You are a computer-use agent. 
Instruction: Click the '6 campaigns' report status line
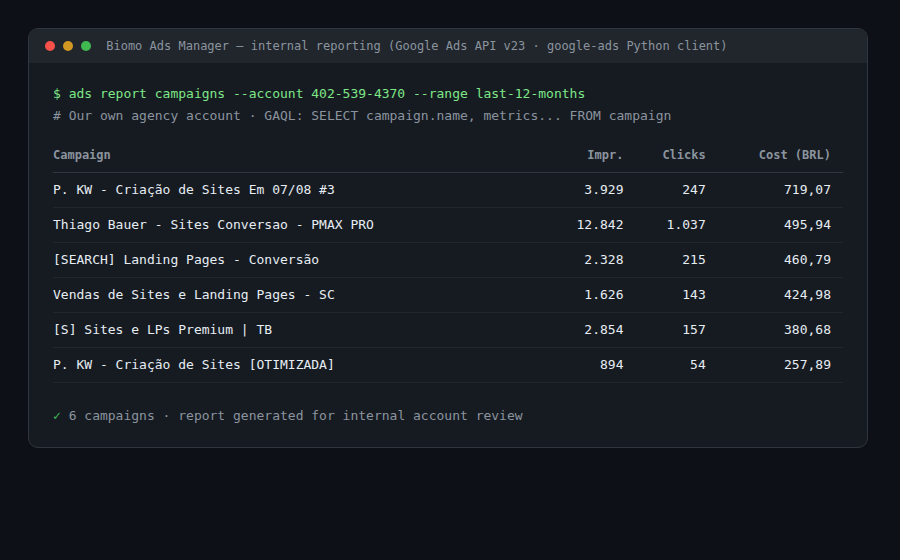point(288,416)
